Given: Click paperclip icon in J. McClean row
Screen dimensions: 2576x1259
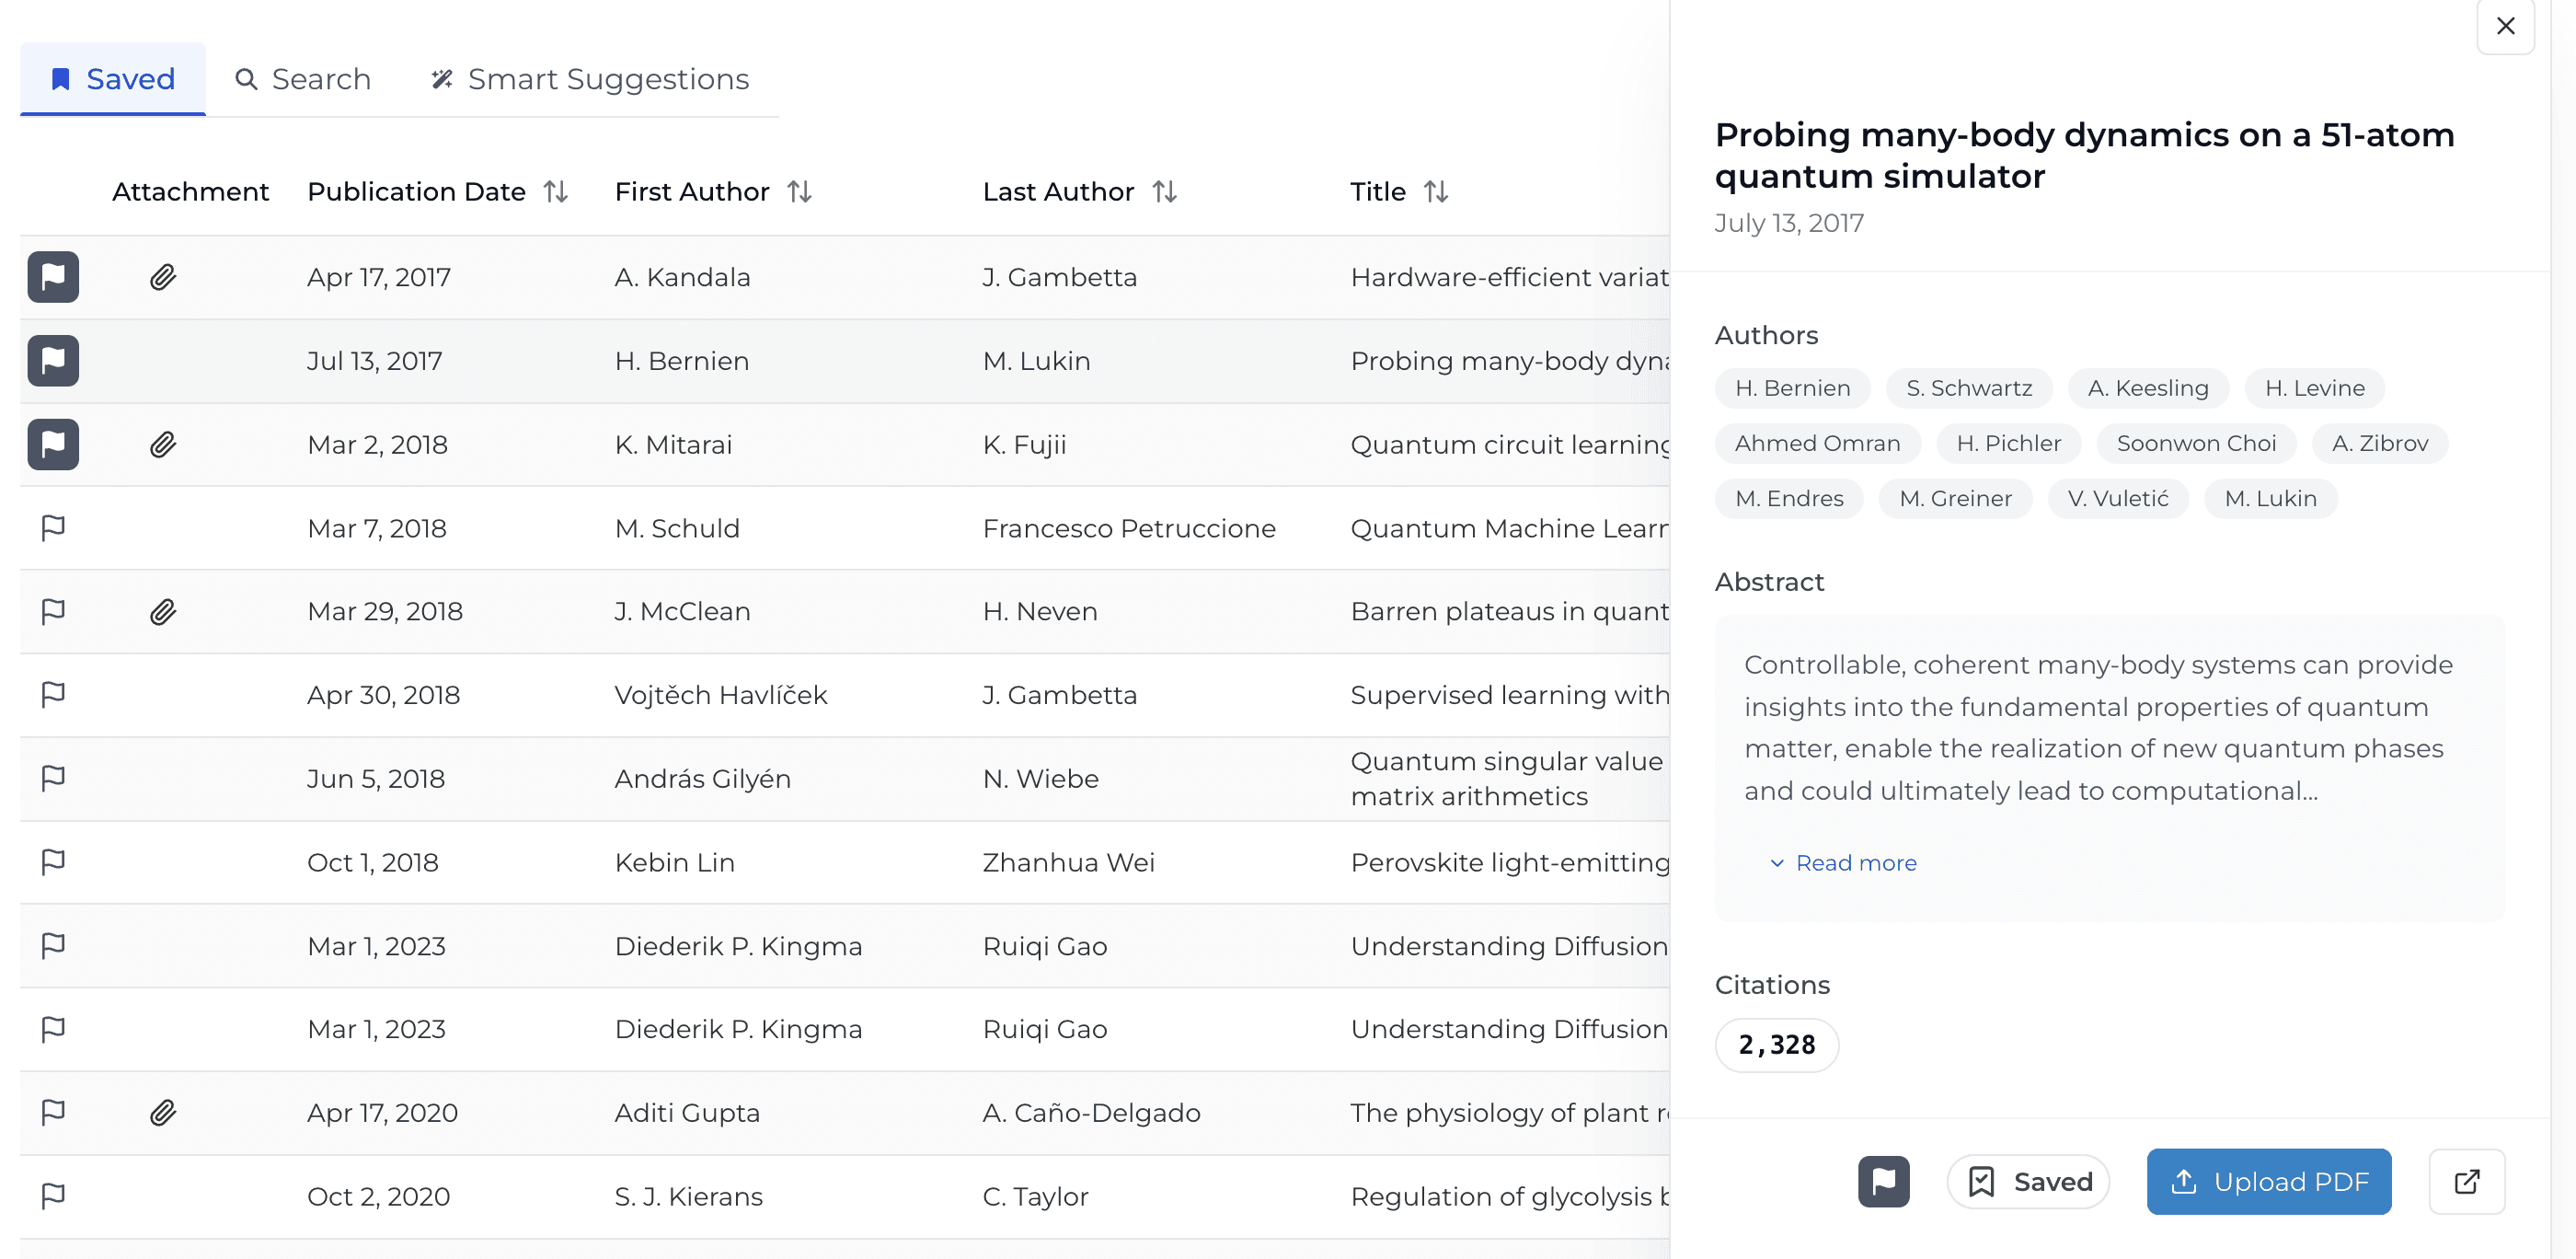Looking at the screenshot, I should click(x=163, y=611).
